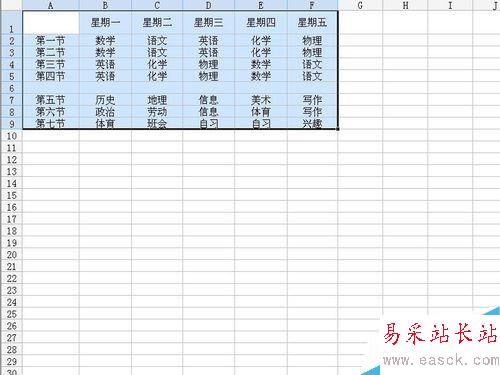Screen dimensions: 500x375
Task: Click the cell containing 星期四
Action: (261, 23)
